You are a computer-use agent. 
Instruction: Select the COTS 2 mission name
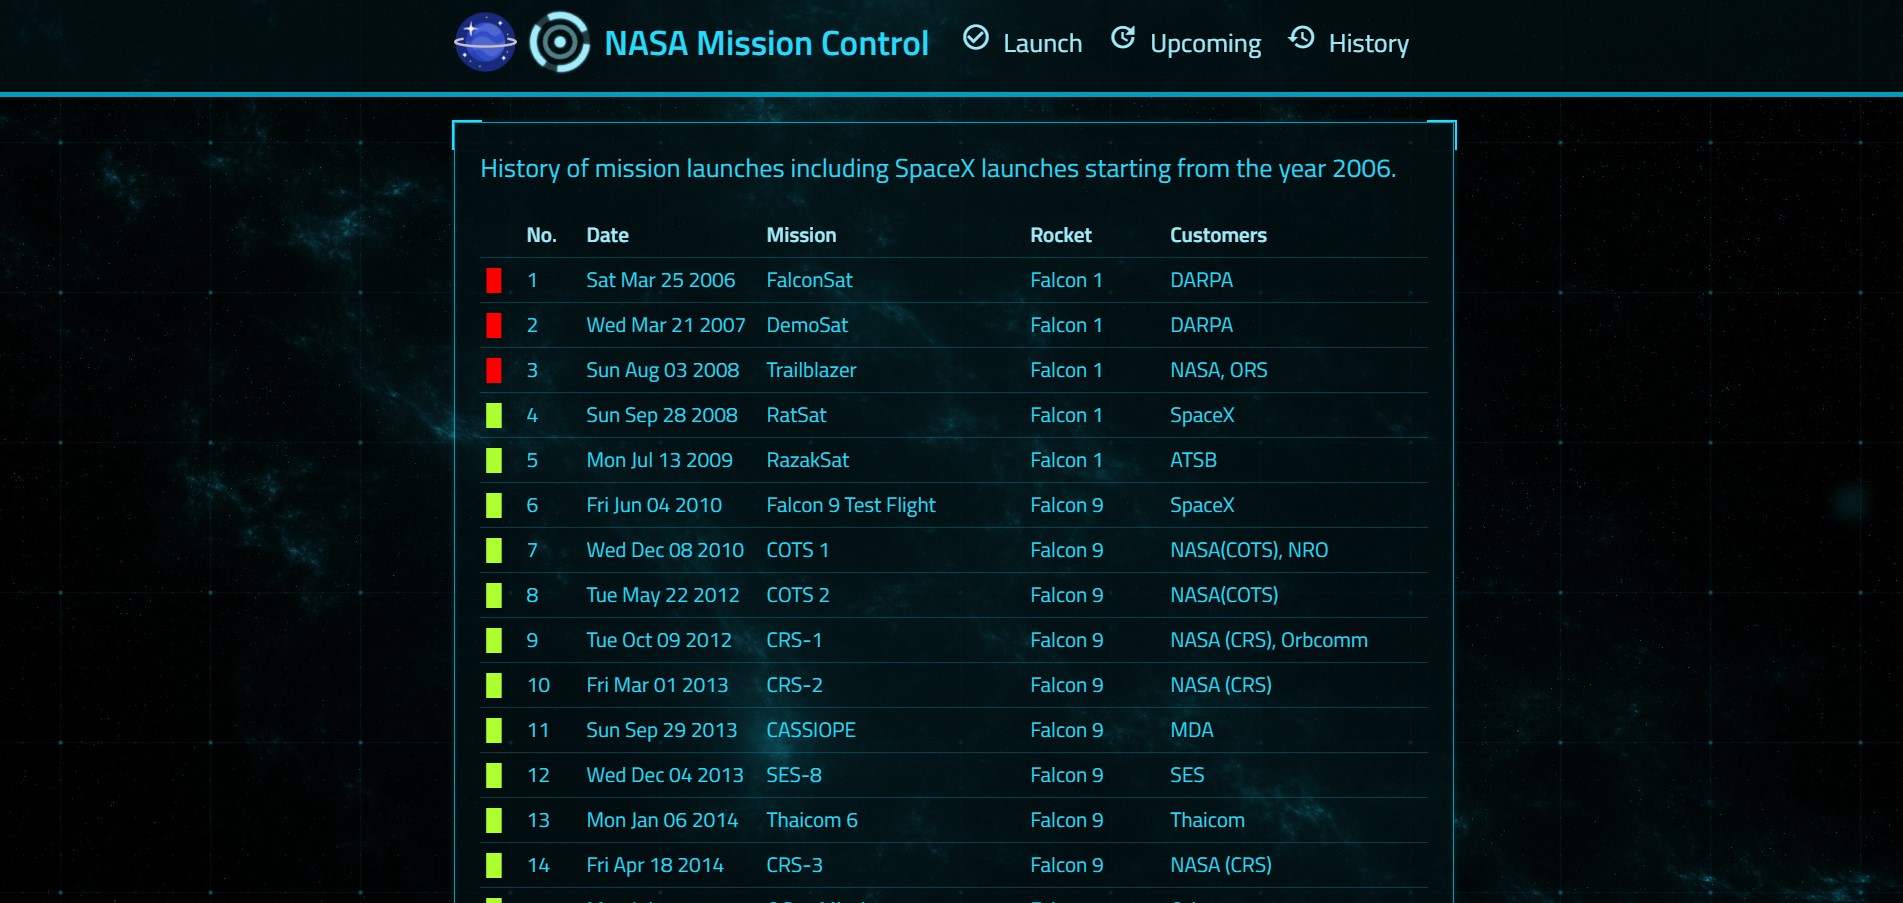click(798, 595)
